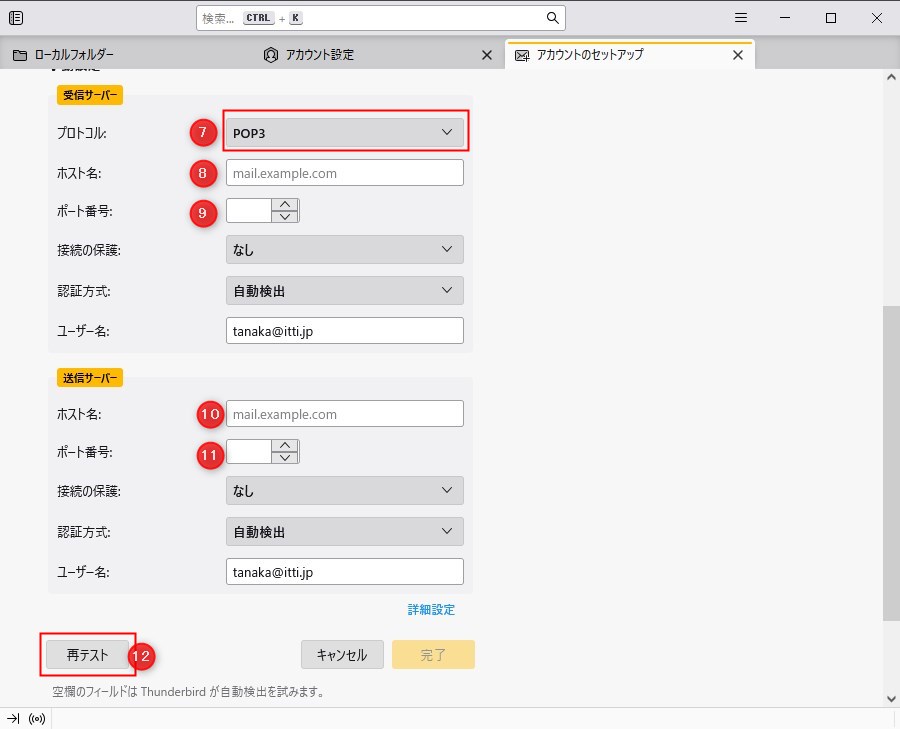The image size is (900, 729).
Task: Click scrollbar down arrow
Action: click(891, 699)
